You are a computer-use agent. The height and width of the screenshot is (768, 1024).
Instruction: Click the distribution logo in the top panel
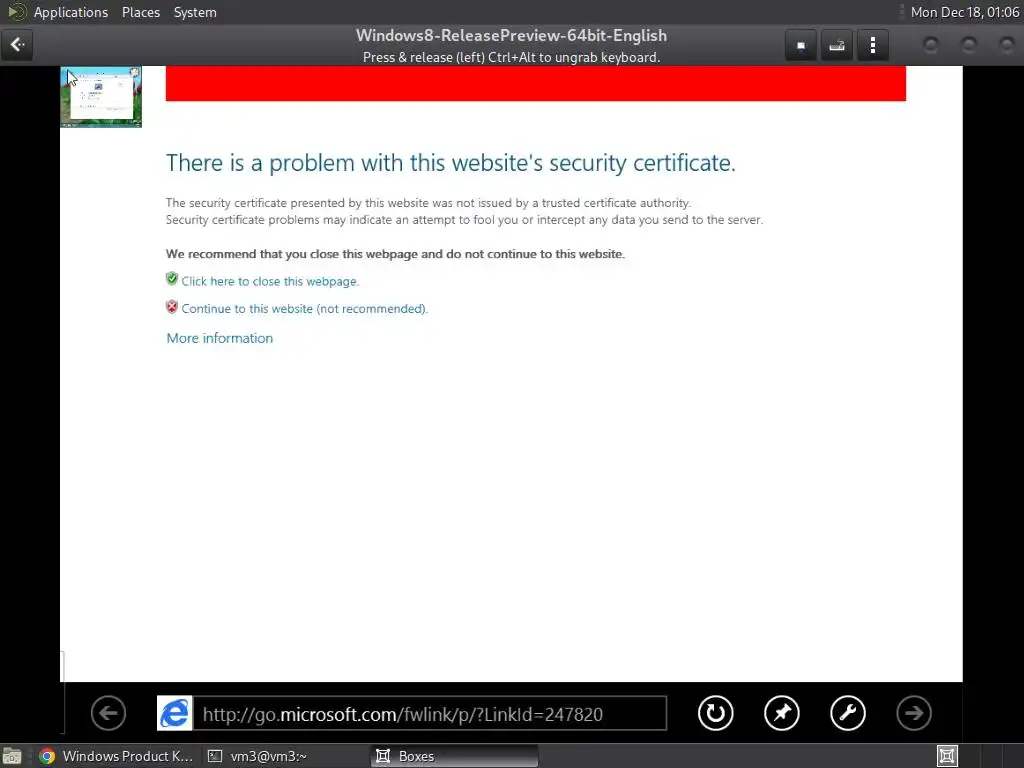pyautogui.click(x=16, y=12)
